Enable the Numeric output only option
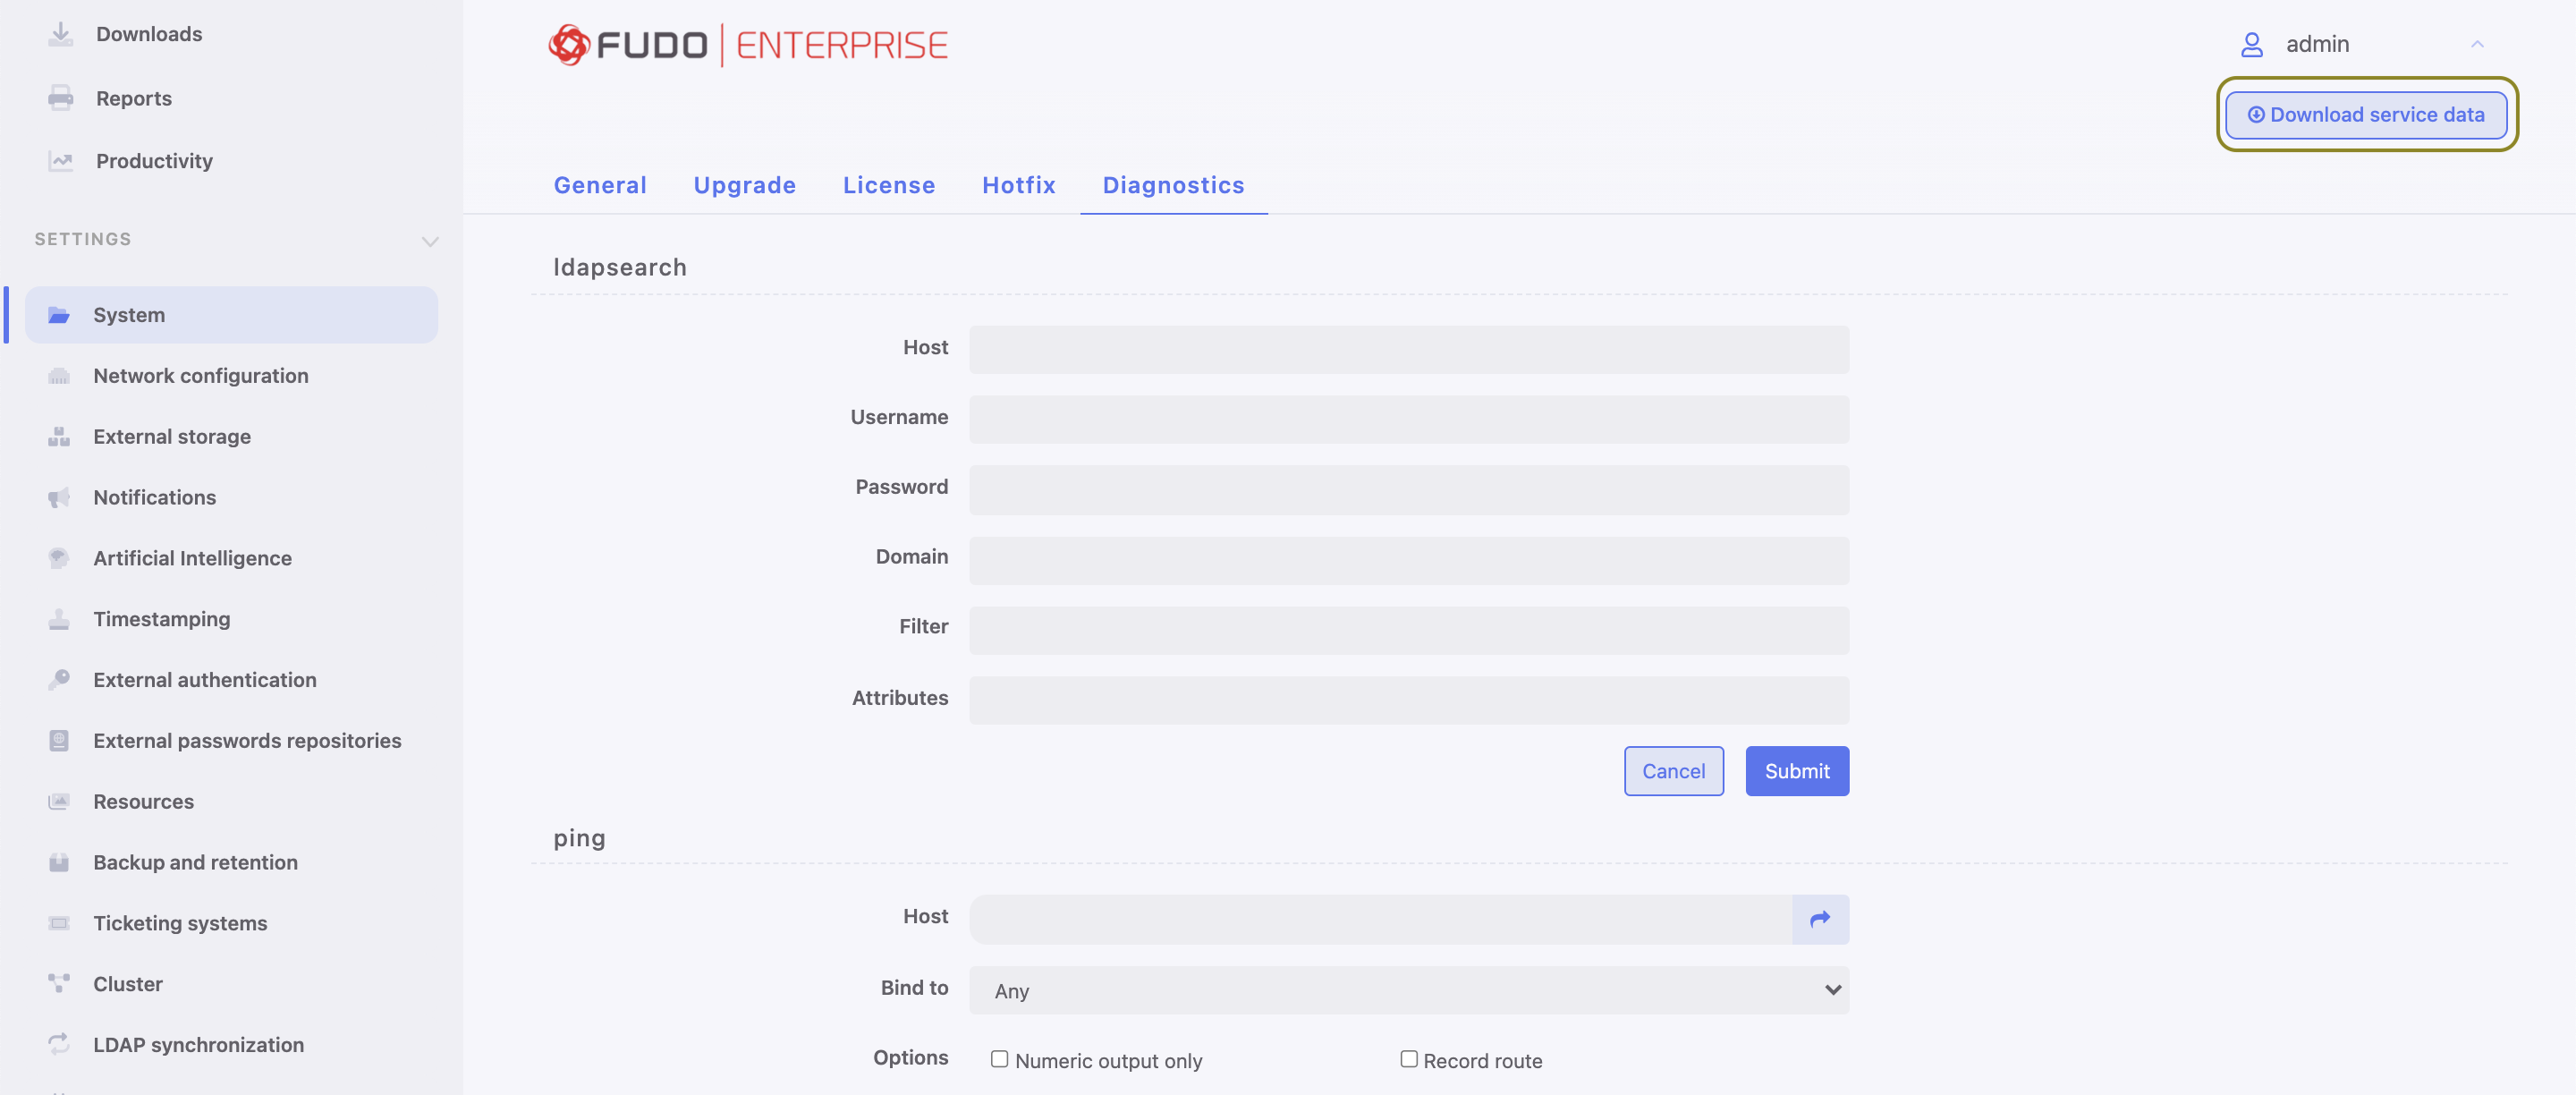The height and width of the screenshot is (1095, 2576). click(x=999, y=1059)
